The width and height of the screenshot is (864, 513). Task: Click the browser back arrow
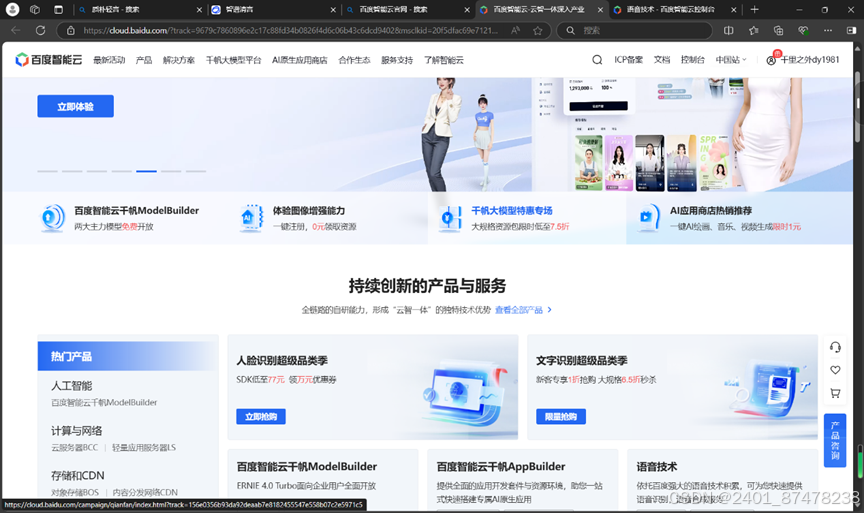click(x=16, y=30)
